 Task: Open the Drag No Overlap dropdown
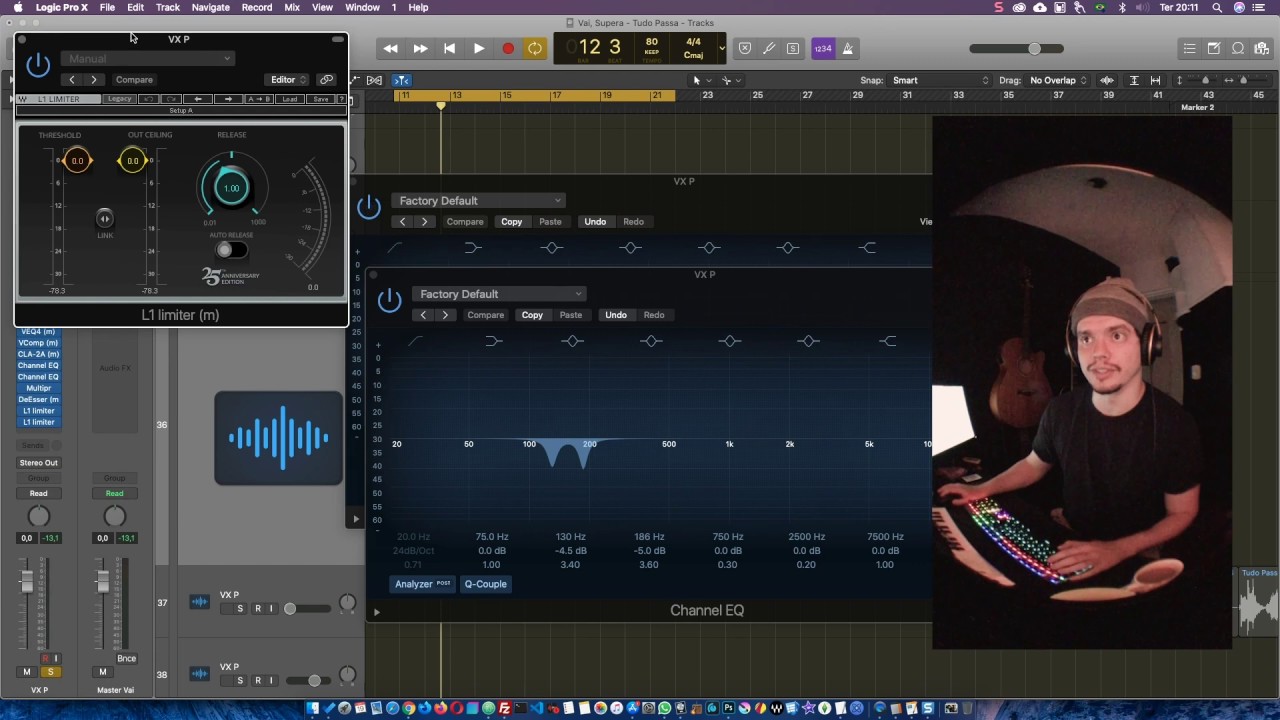(1058, 80)
